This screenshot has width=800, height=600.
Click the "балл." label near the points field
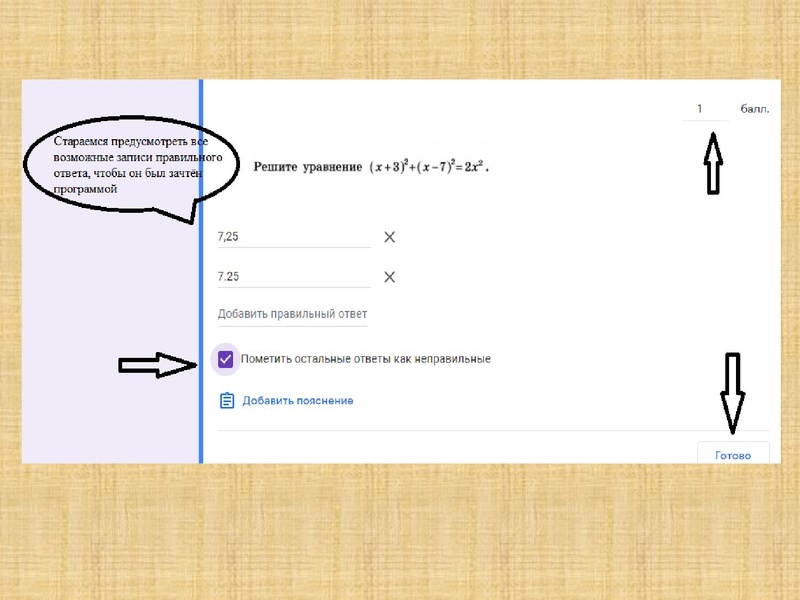click(x=754, y=109)
